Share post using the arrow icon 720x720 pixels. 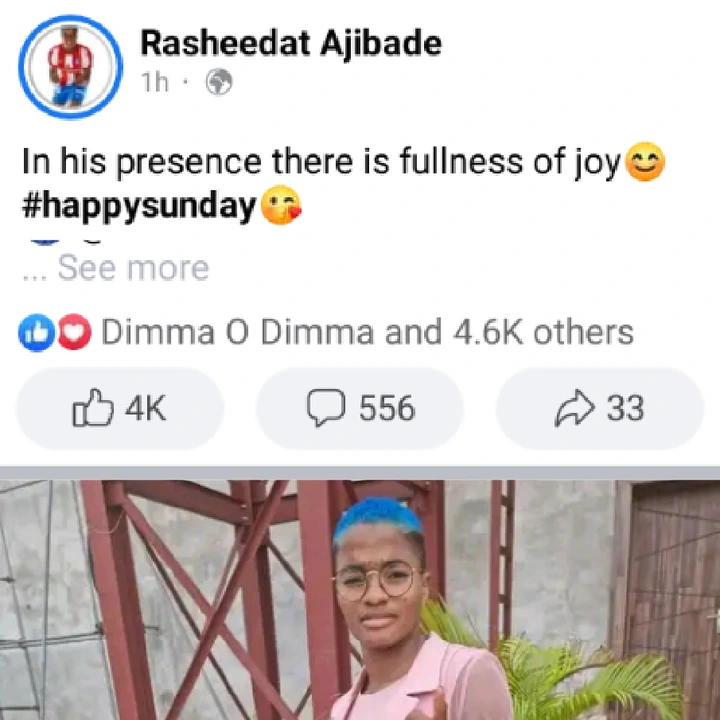[575, 408]
